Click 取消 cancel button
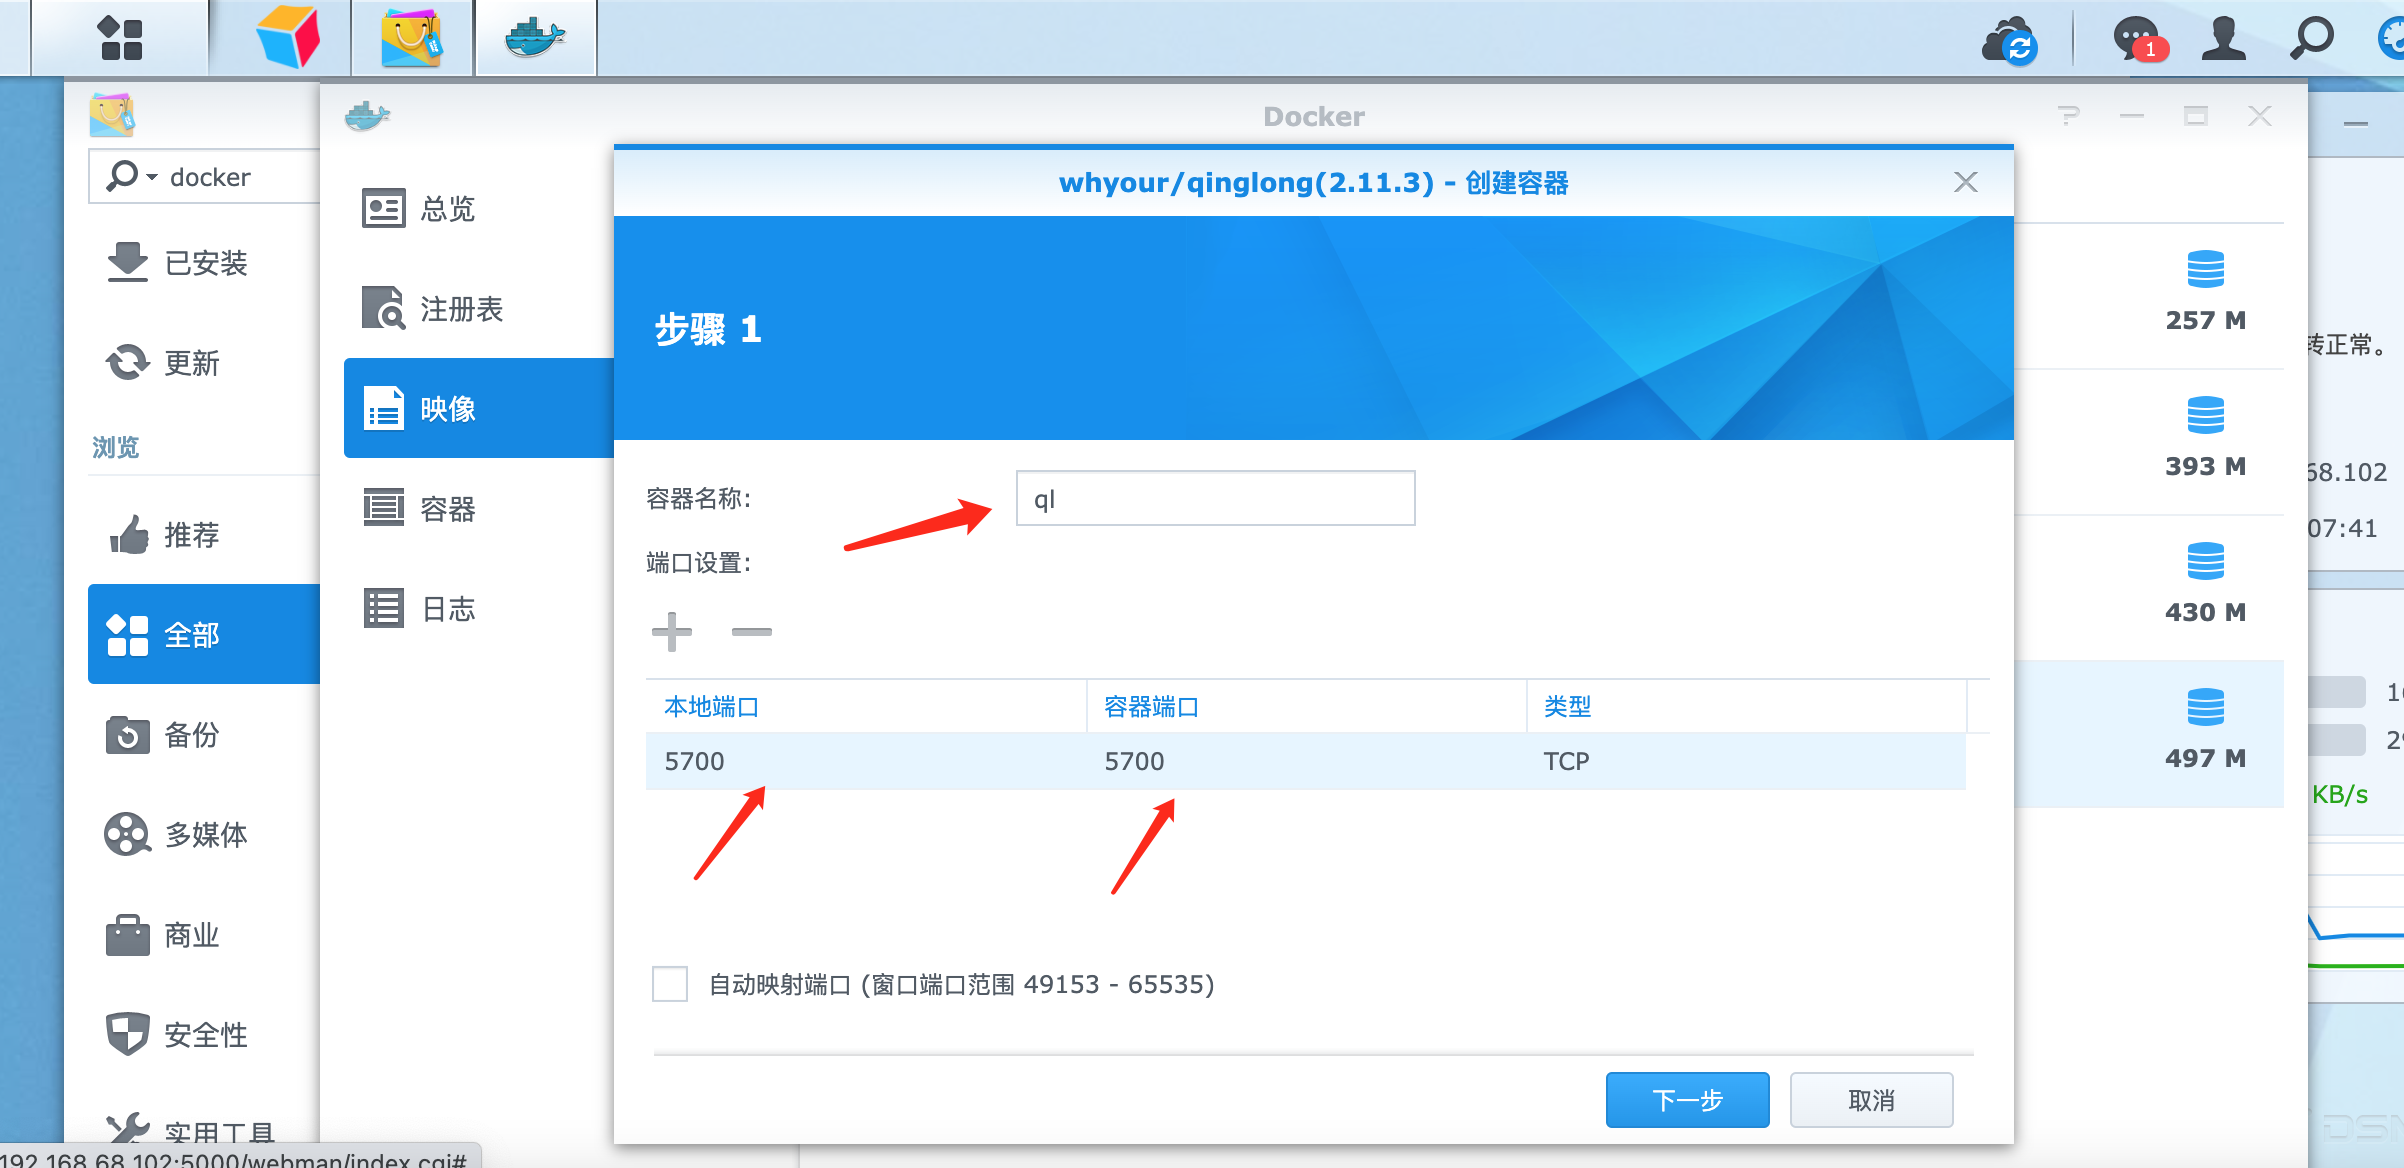Image resolution: width=2404 pixels, height=1168 pixels. click(1872, 1100)
